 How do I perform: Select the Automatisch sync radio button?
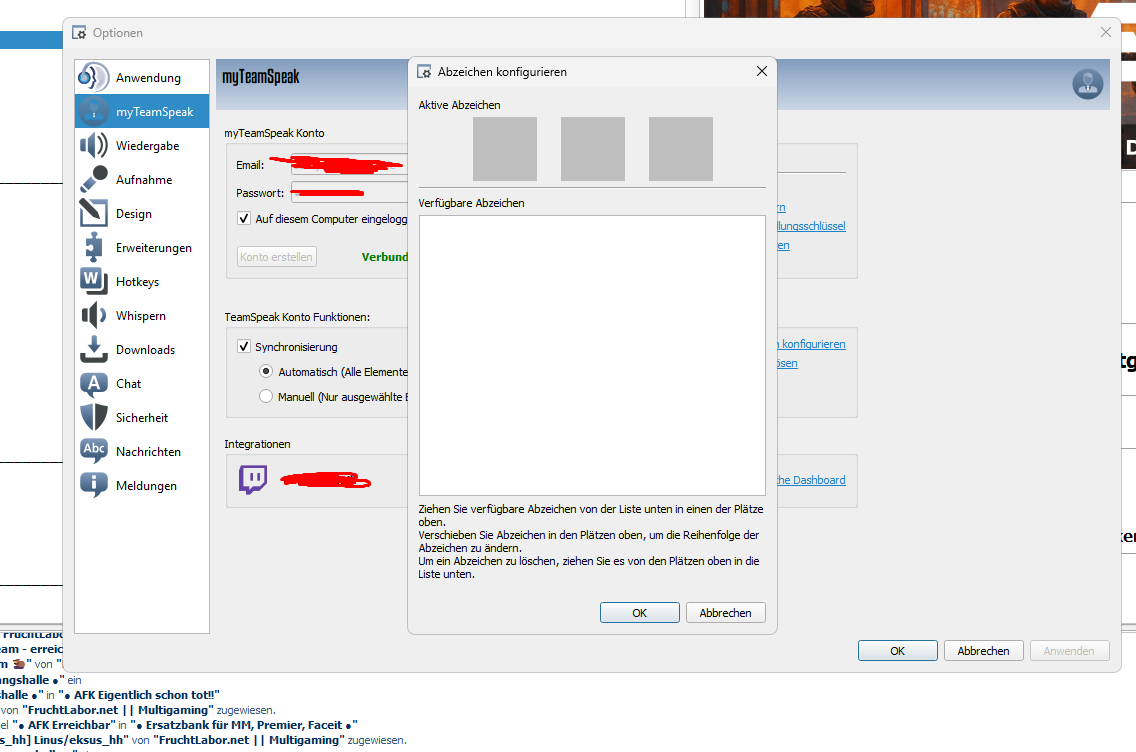click(x=266, y=371)
